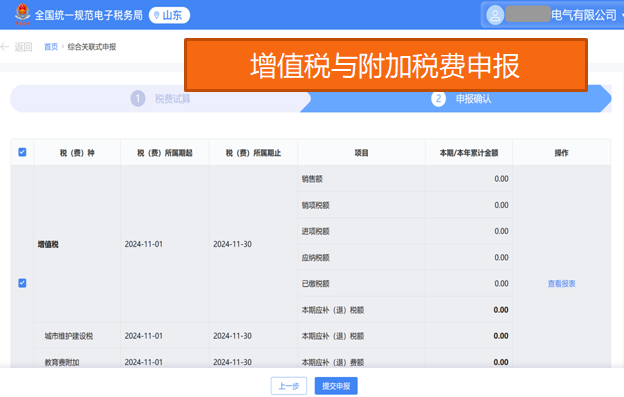Click the user avatar icon
The image size is (624, 397).
pyautogui.click(x=495, y=15)
